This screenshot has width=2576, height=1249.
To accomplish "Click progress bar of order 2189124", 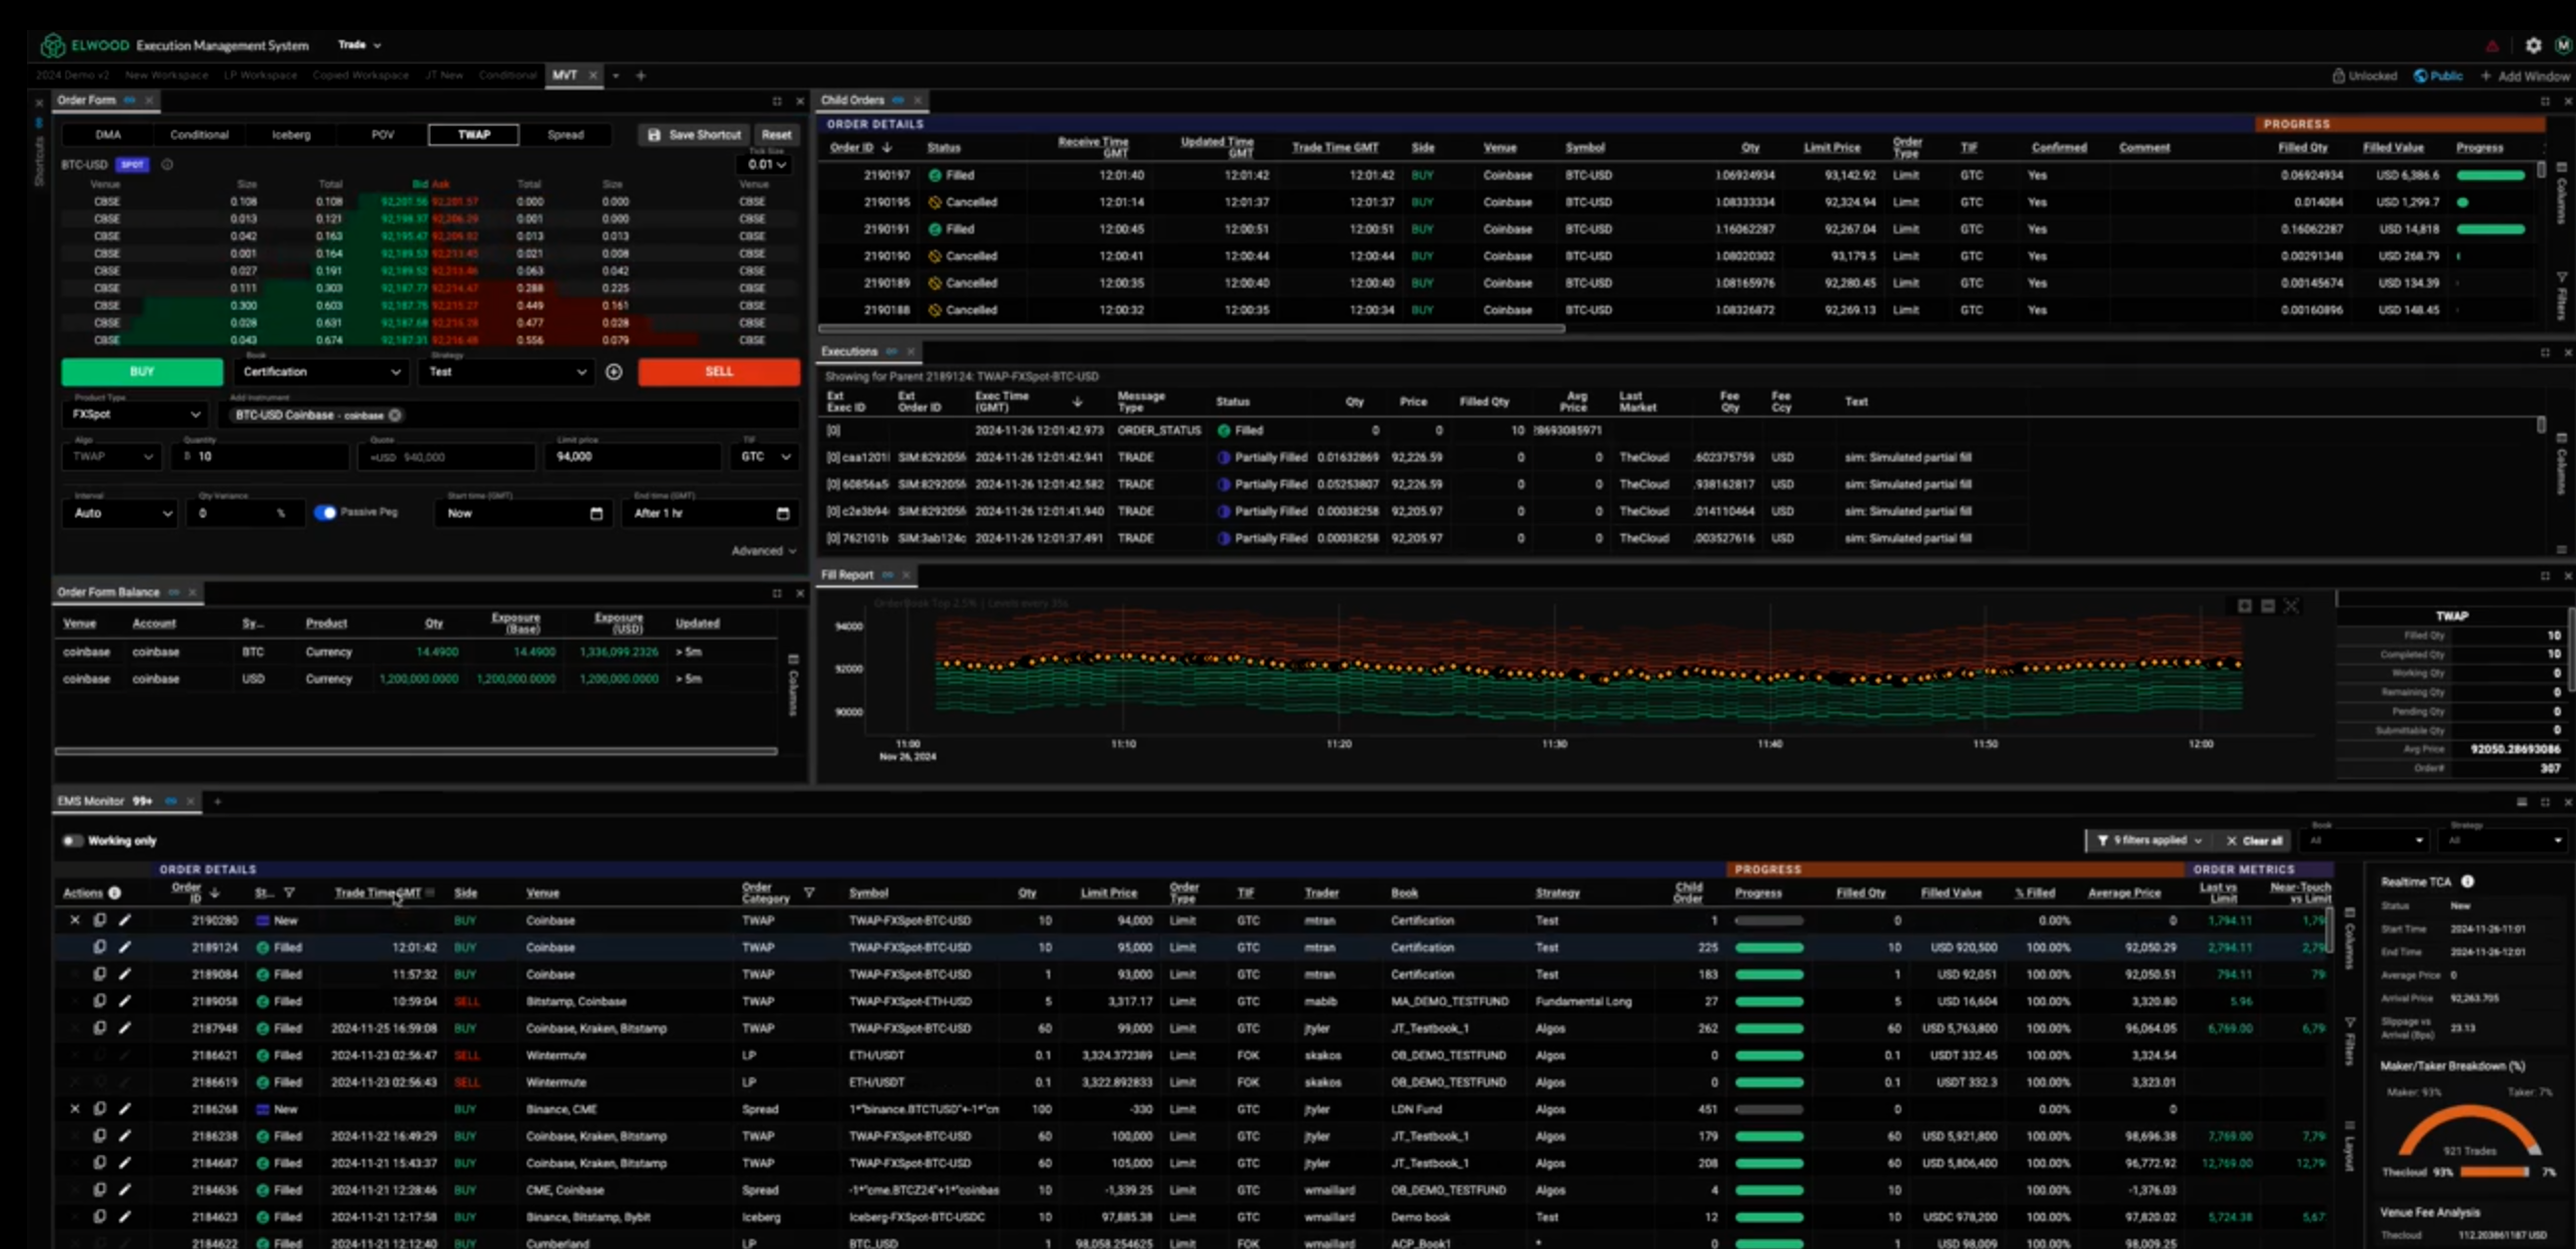I will tap(1769, 947).
